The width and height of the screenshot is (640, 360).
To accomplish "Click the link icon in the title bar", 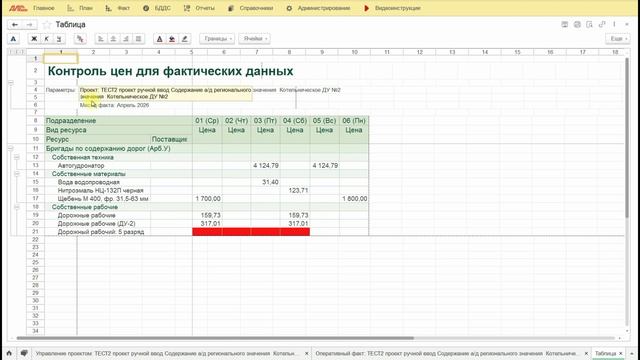I will pos(602,24).
